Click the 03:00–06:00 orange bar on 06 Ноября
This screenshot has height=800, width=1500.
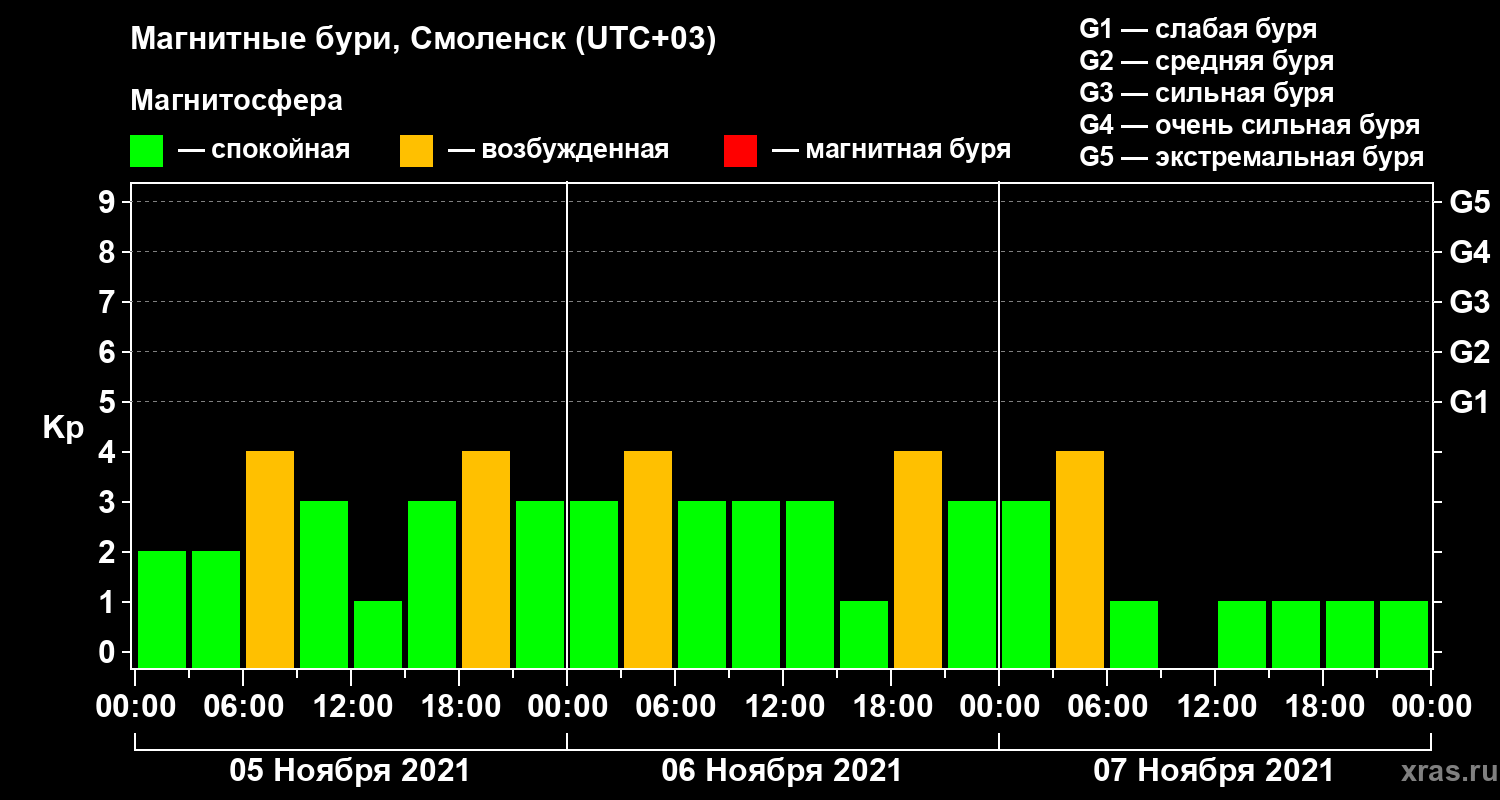click(x=648, y=559)
